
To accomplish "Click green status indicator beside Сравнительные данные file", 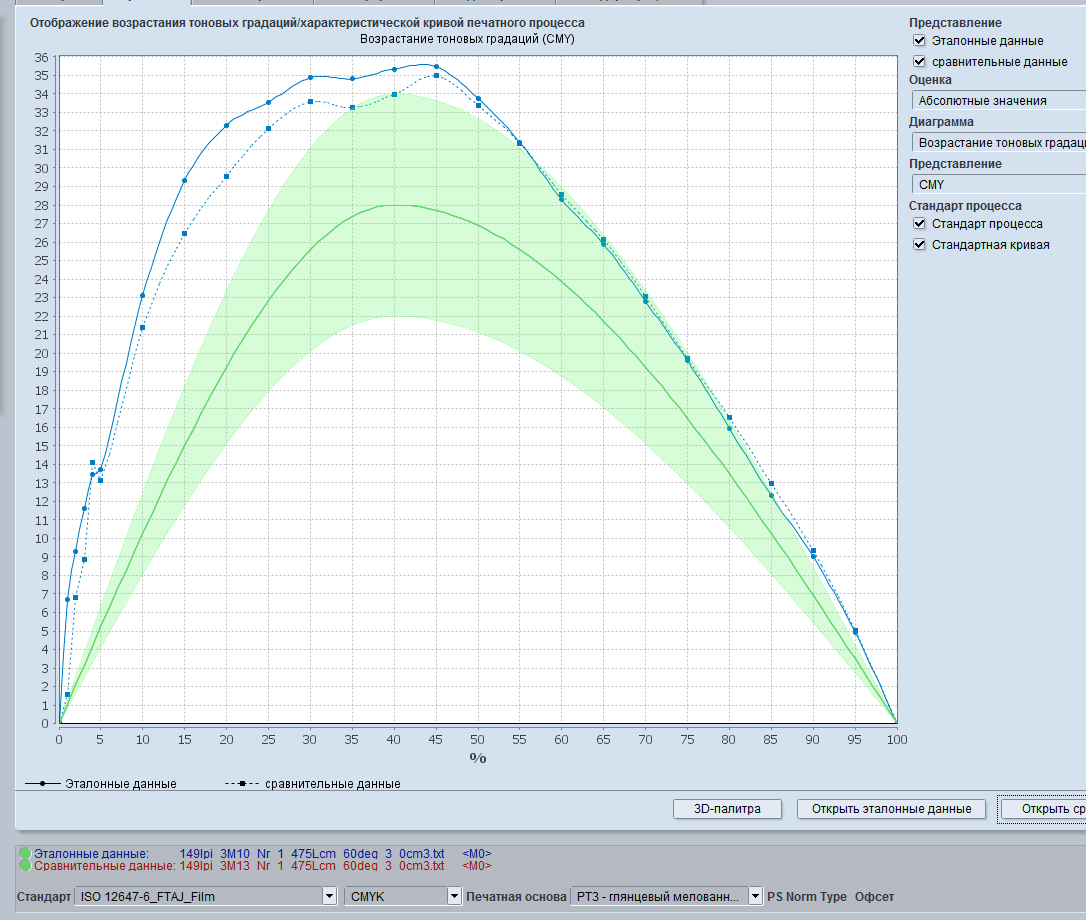I will pos(25,866).
